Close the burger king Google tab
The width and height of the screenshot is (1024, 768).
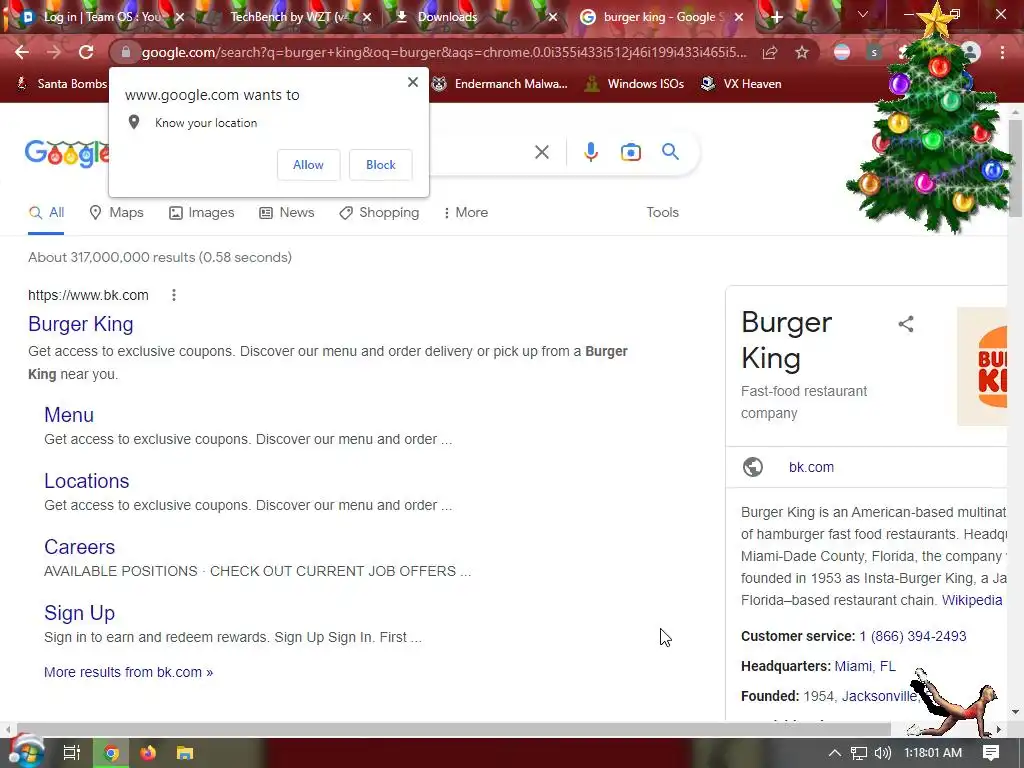point(739,17)
